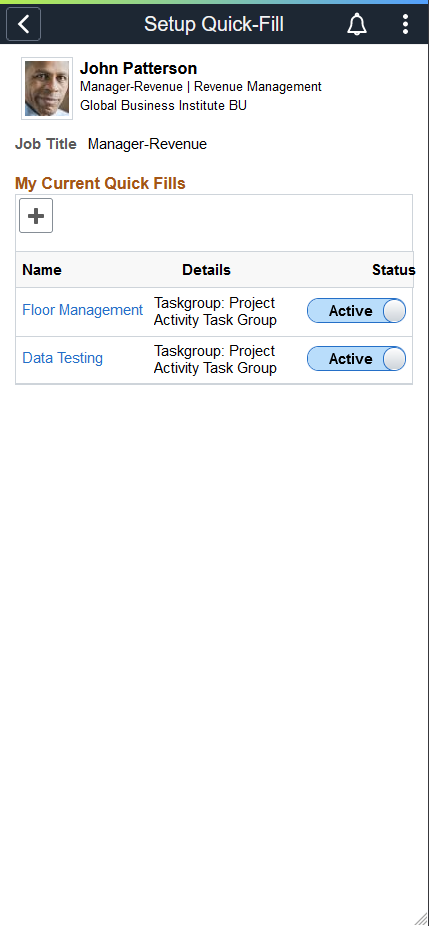Image resolution: width=429 pixels, height=926 pixels.
Task: Click the Global Business Institute BU text
Action: click(164, 106)
